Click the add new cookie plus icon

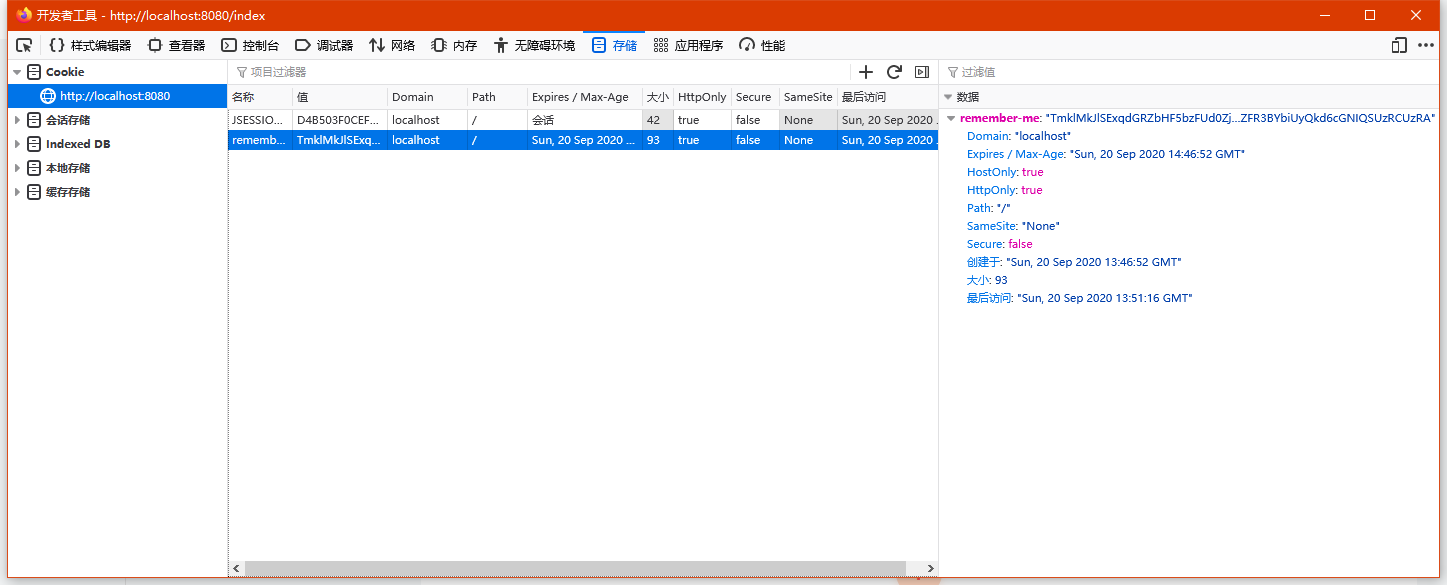pos(866,72)
